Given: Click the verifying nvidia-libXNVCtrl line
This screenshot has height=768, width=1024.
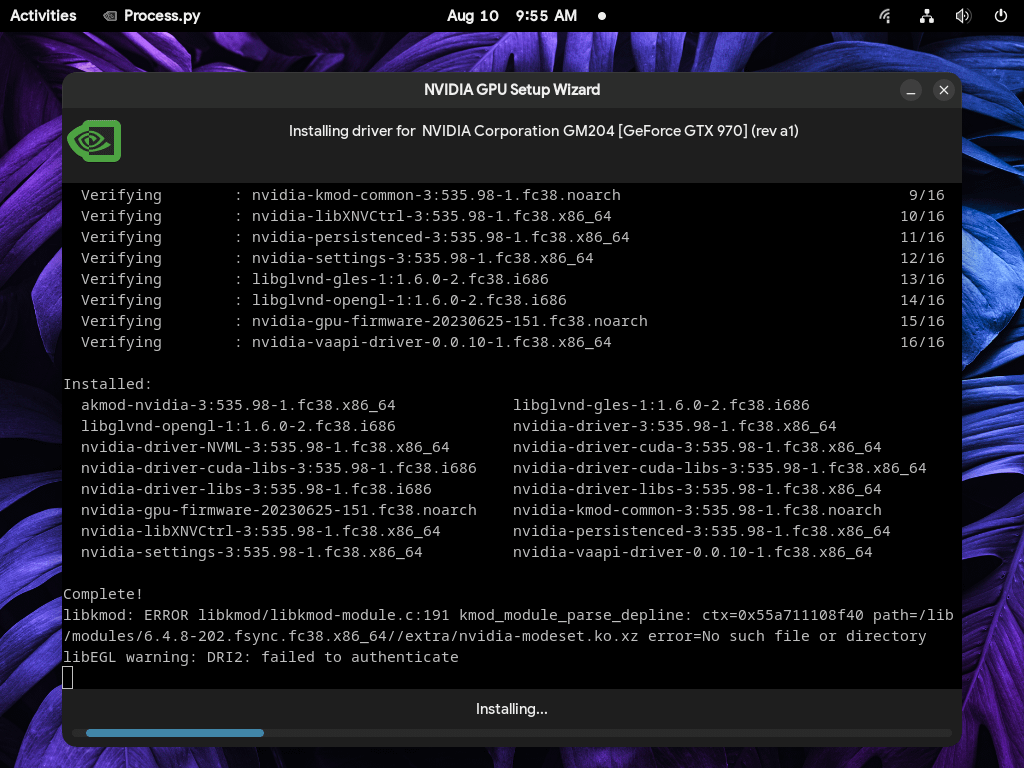Looking at the screenshot, I should point(513,216).
